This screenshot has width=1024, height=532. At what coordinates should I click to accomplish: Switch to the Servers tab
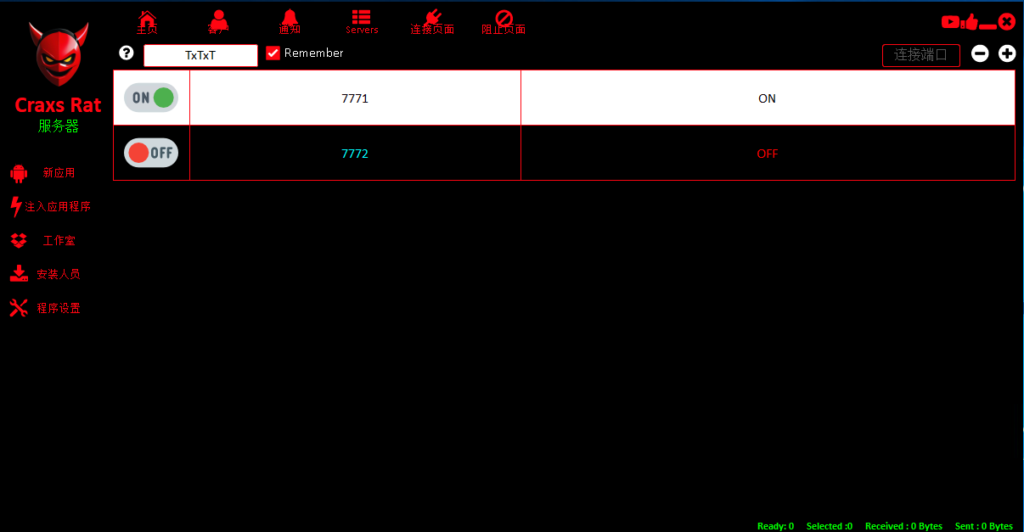click(361, 21)
